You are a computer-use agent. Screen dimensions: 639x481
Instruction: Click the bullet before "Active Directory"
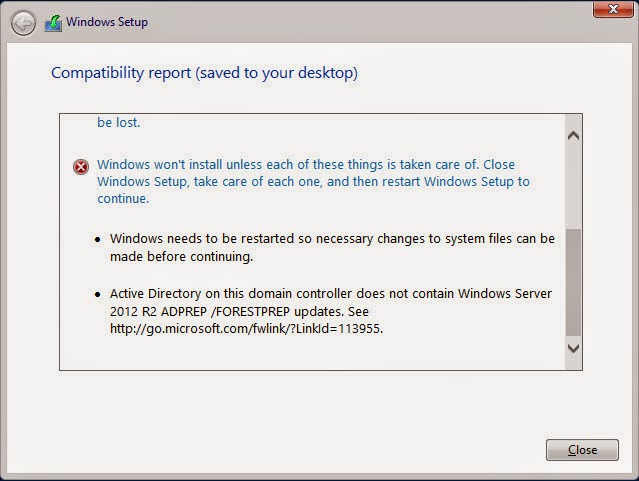(97, 294)
